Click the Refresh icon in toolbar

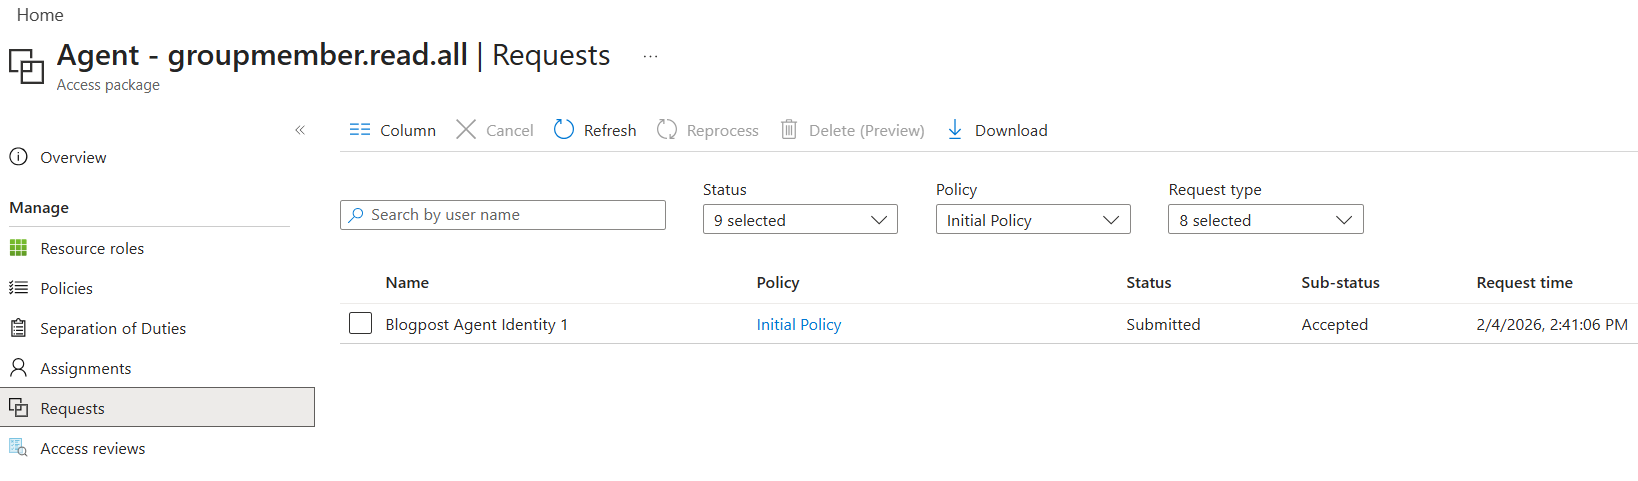(564, 130)
